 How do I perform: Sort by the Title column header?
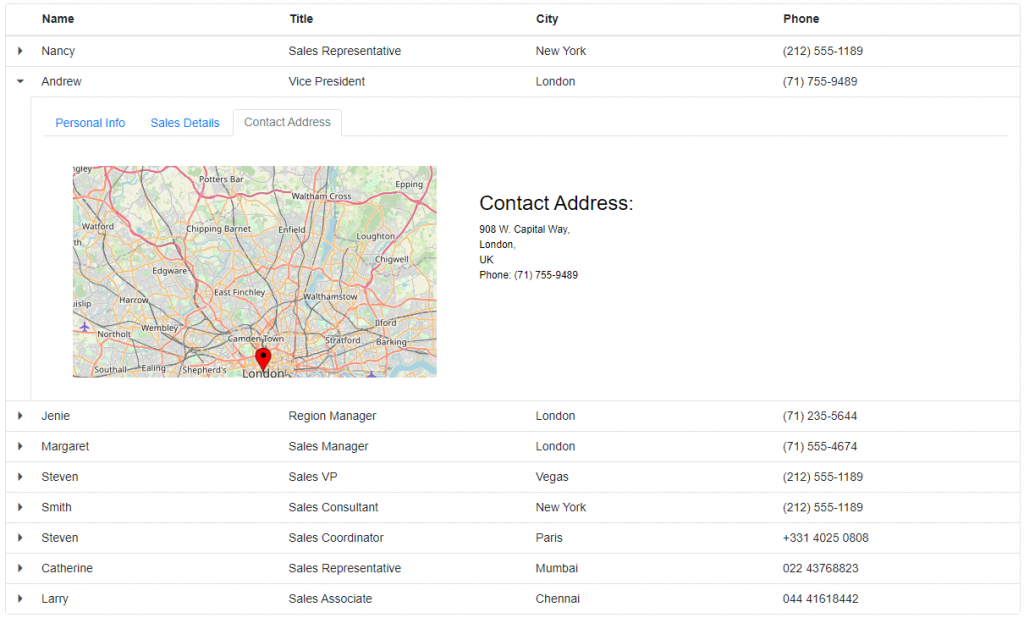(x=300, y=18)
